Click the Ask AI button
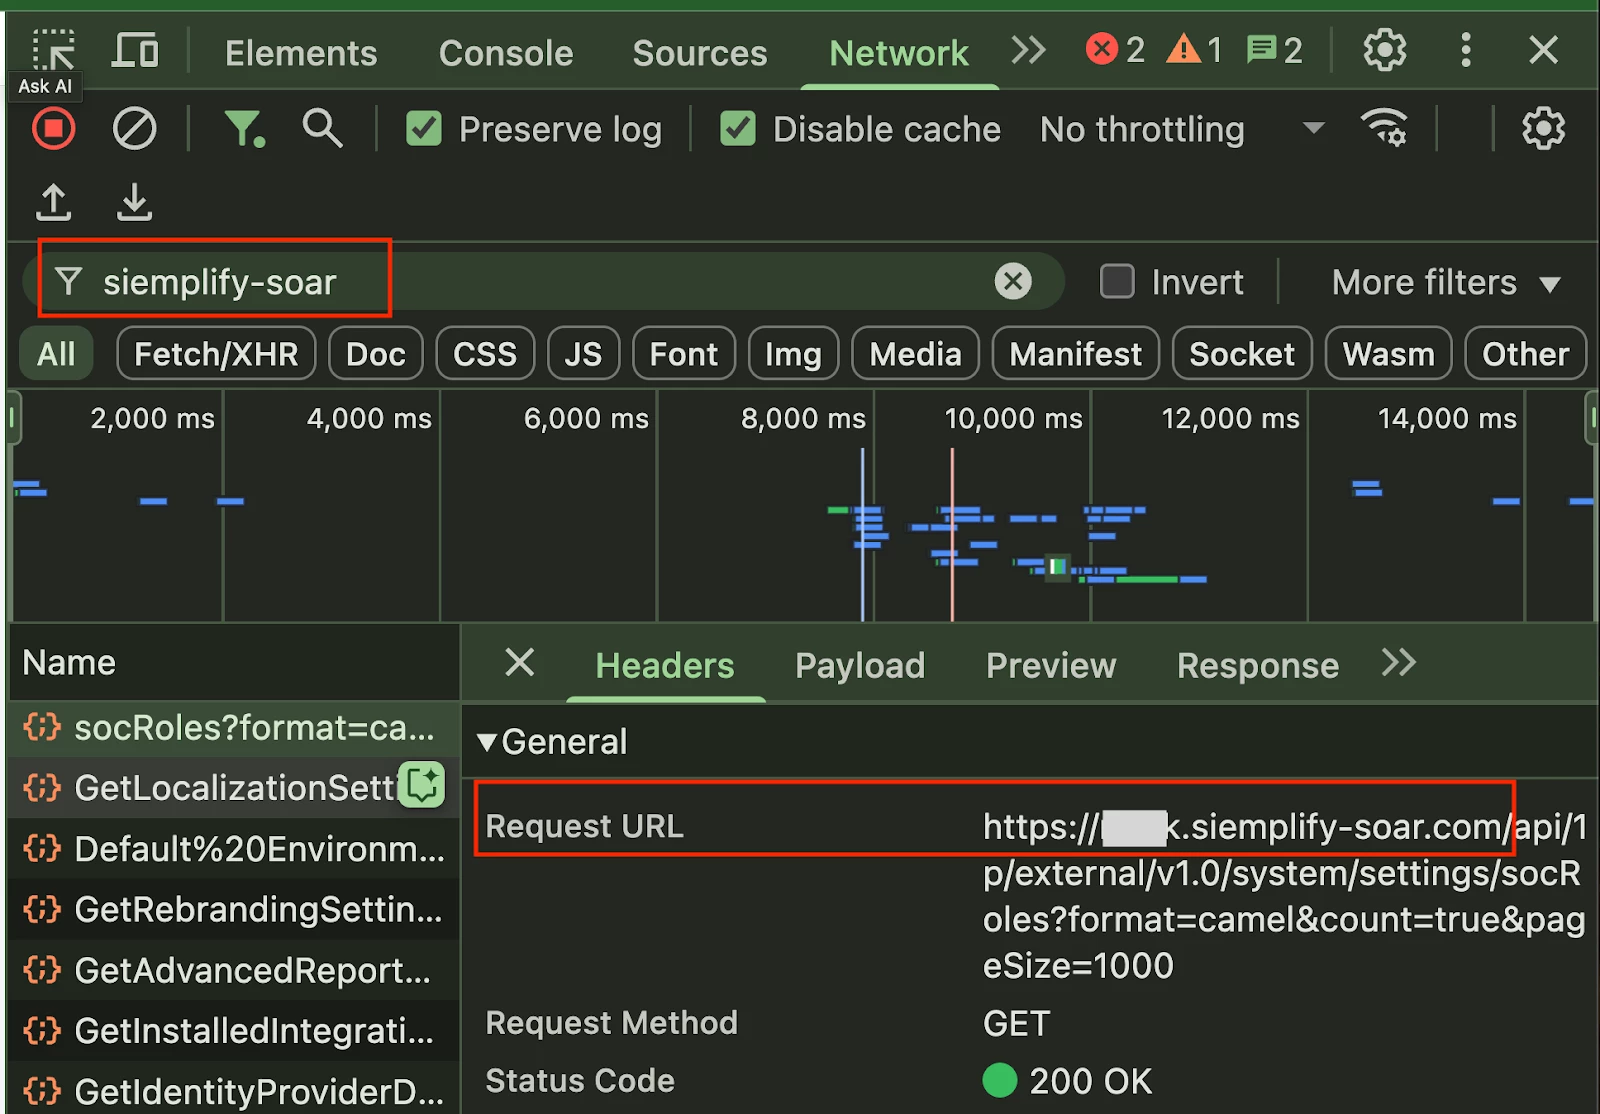The image size is (1600, 1114). click(46, 86)
